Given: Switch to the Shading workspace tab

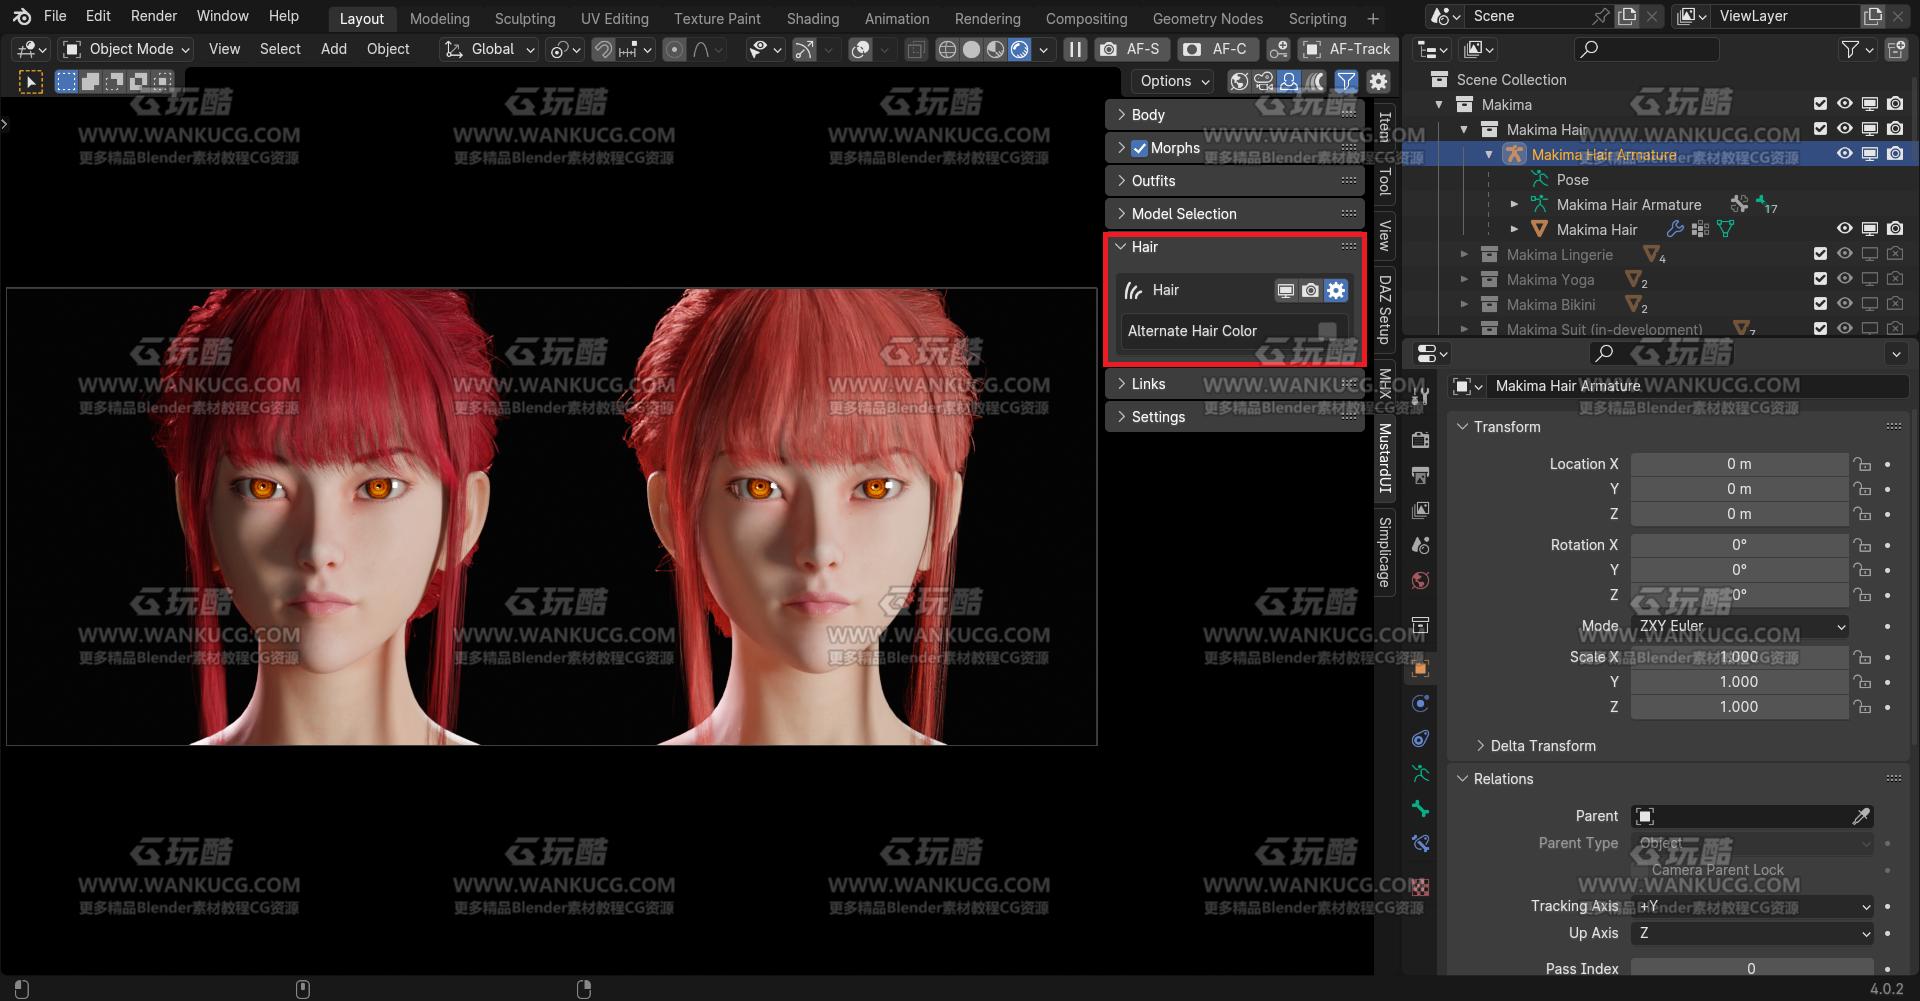Looking at the screenshot, I should [813, 18].
